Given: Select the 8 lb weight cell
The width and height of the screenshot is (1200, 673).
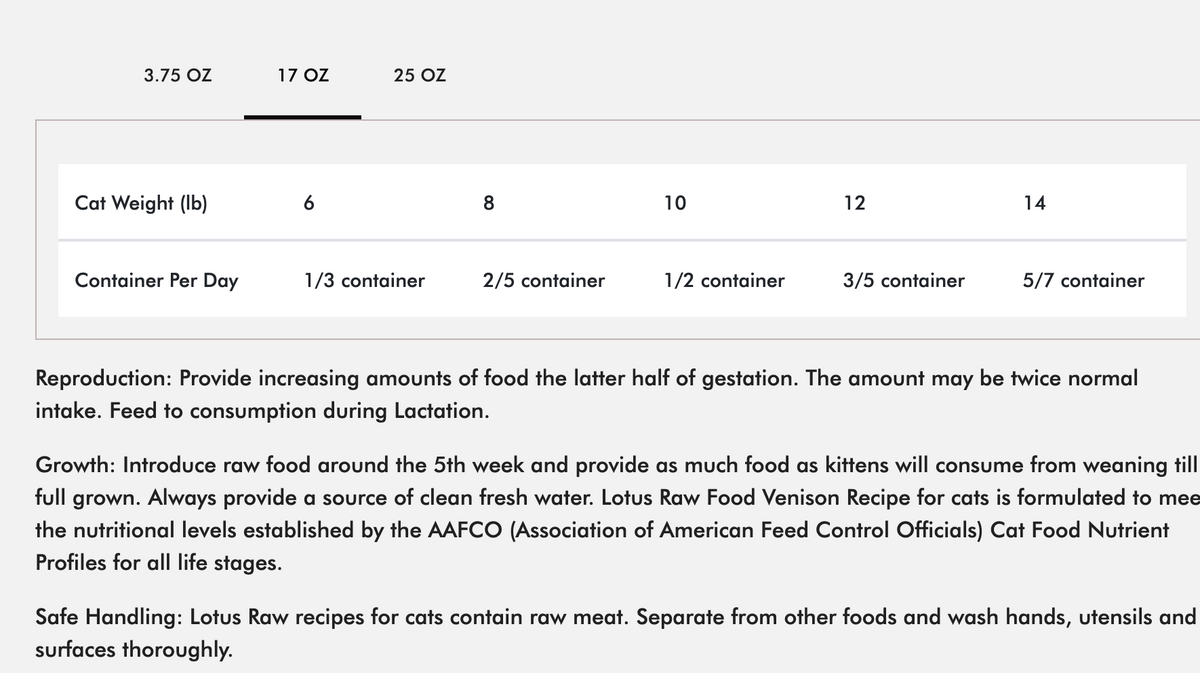Looking at the screenshot, I should pos(488,203).
